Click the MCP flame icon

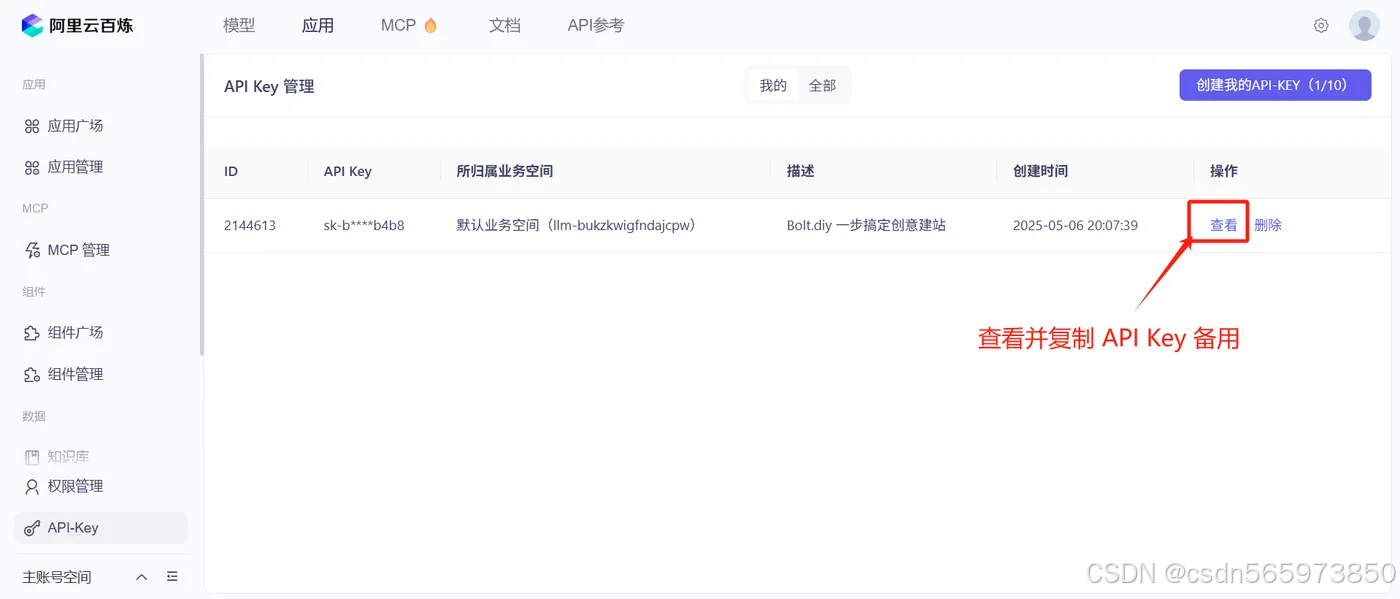[430, 25]
